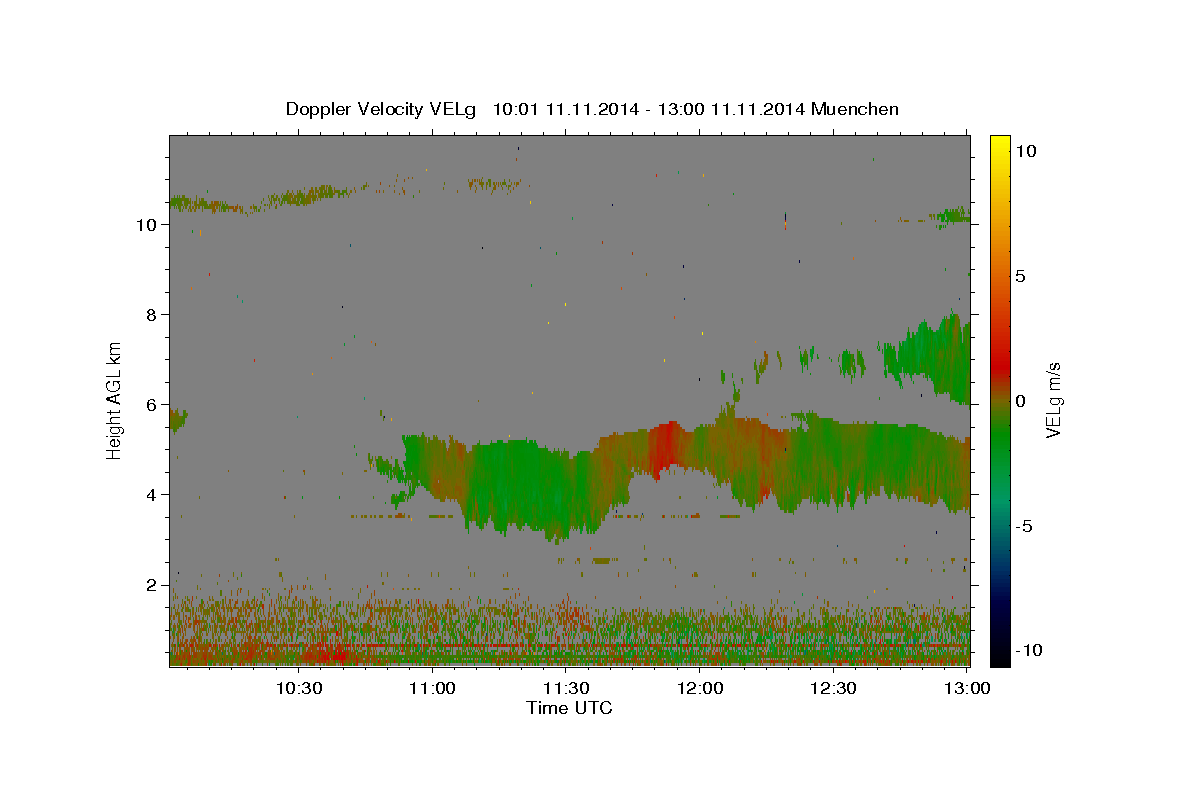This screenshot has height=800, width=1200.
Task: Click the height tick label 2
Action: (x=152, y=585)
